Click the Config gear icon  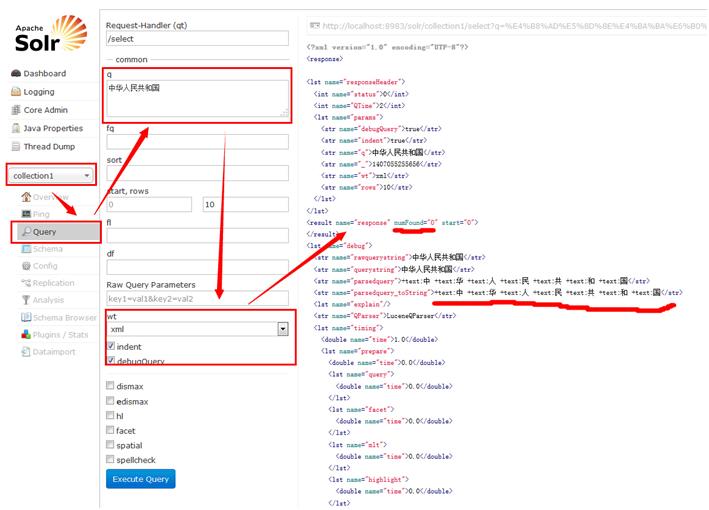coord(26,266)
